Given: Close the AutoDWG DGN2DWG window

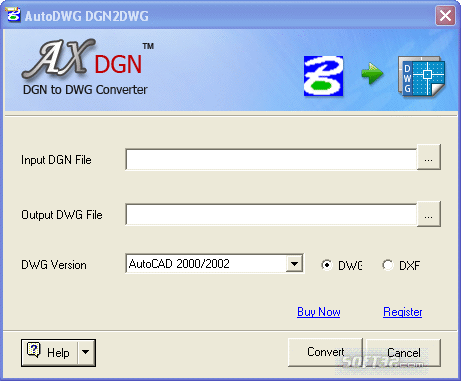Looking at the screenshot, I should [445, 15].
